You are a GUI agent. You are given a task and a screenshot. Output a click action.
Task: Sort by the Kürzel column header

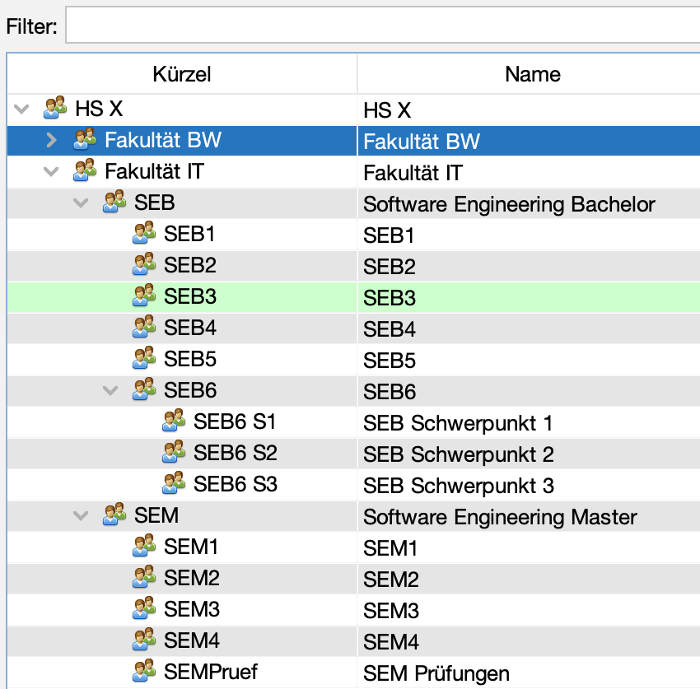181,74
